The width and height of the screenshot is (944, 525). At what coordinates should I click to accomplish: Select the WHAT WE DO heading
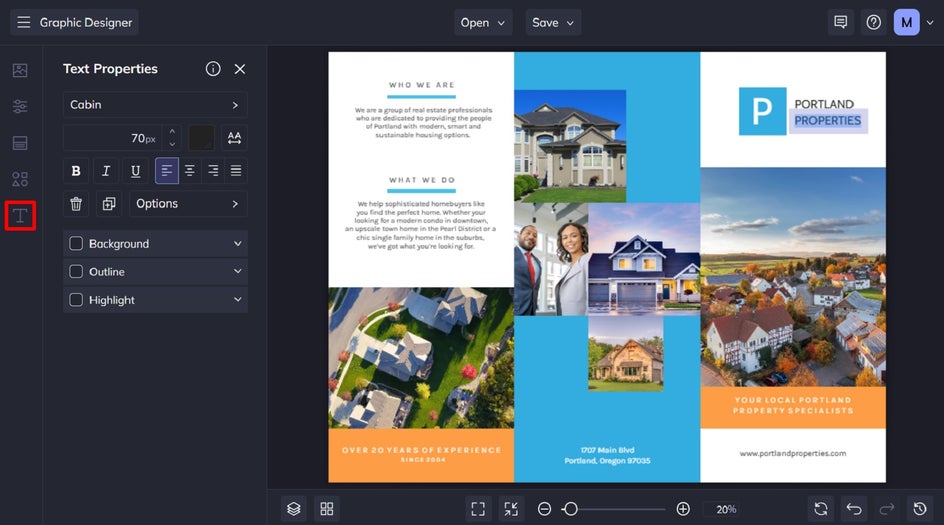click(422, 180)
